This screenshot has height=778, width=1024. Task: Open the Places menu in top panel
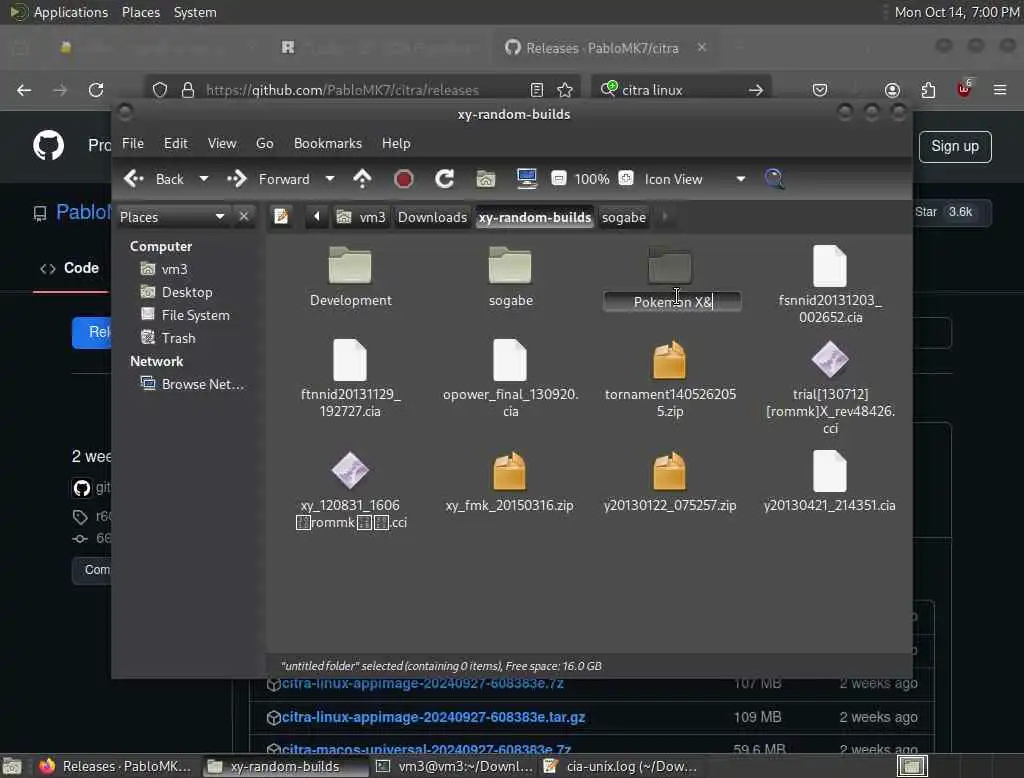coord(141,12)
